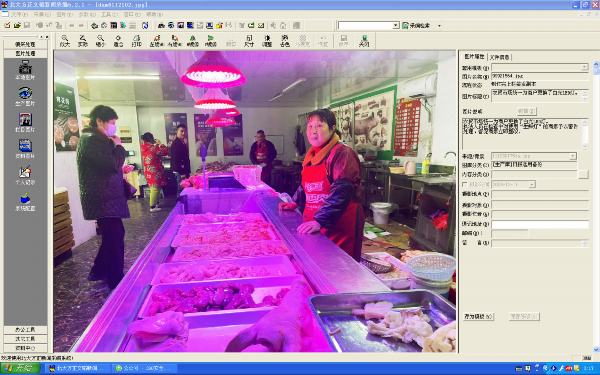Click the Windows Start button on taskbar

tap(20, 368)
